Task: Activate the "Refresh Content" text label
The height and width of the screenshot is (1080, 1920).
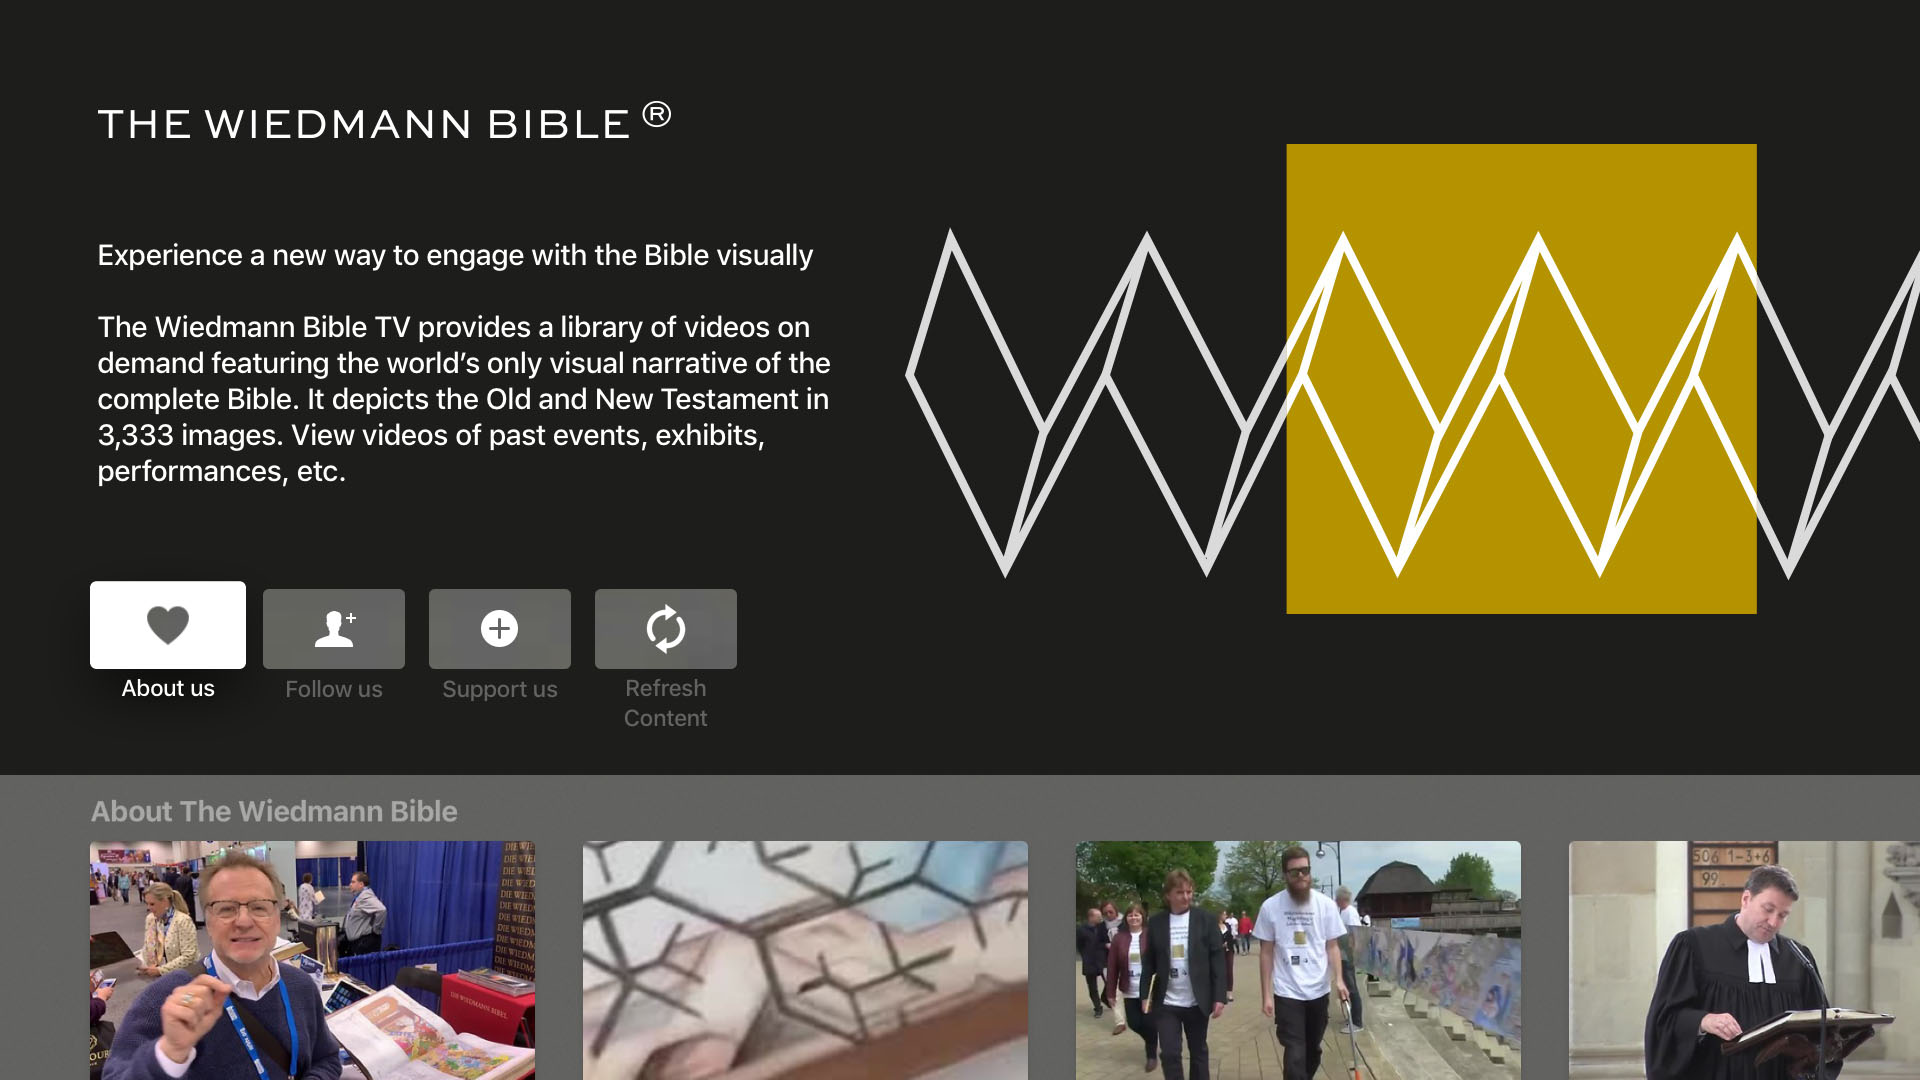Action: (x=666, y=703)
